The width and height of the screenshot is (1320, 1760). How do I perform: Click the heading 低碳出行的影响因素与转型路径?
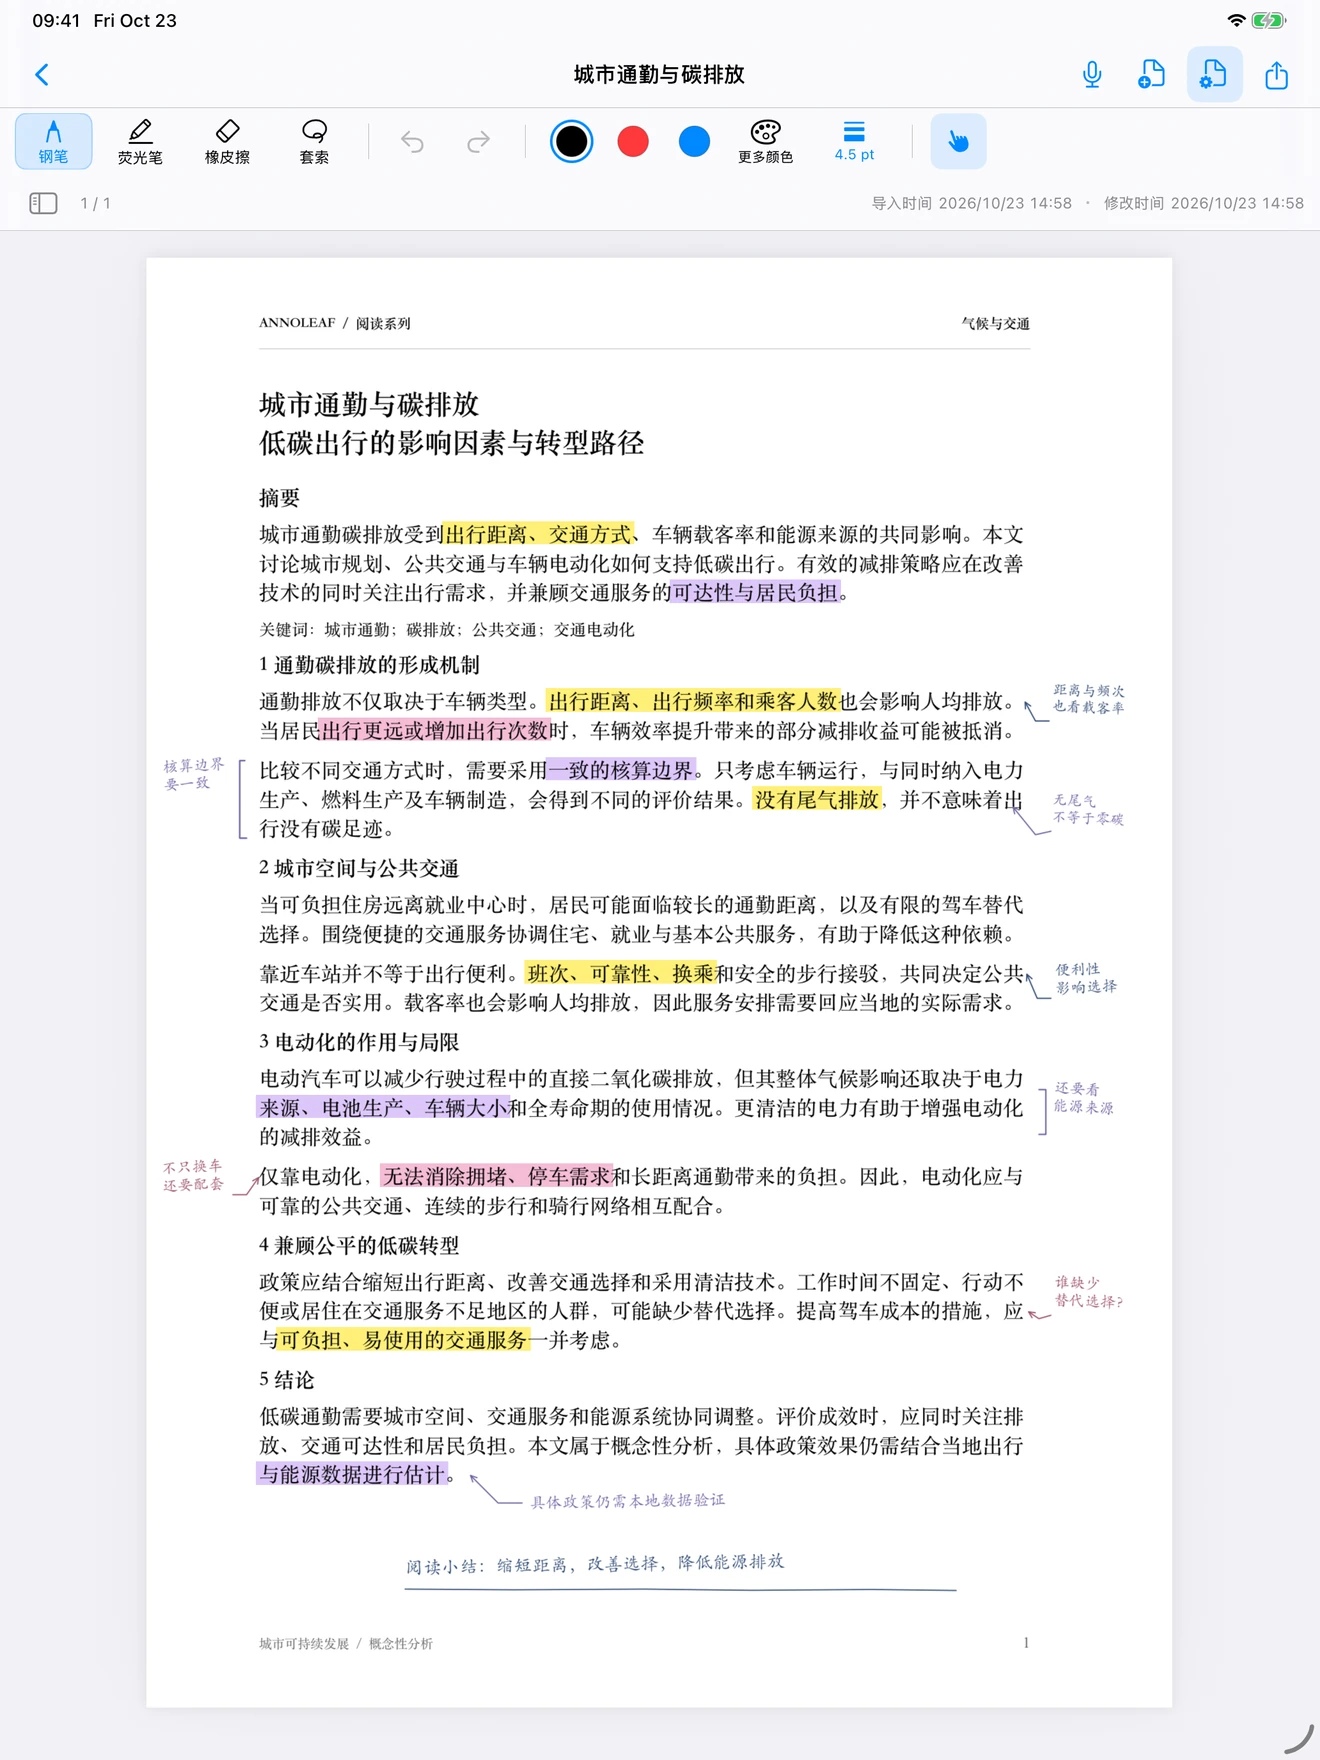451,443
